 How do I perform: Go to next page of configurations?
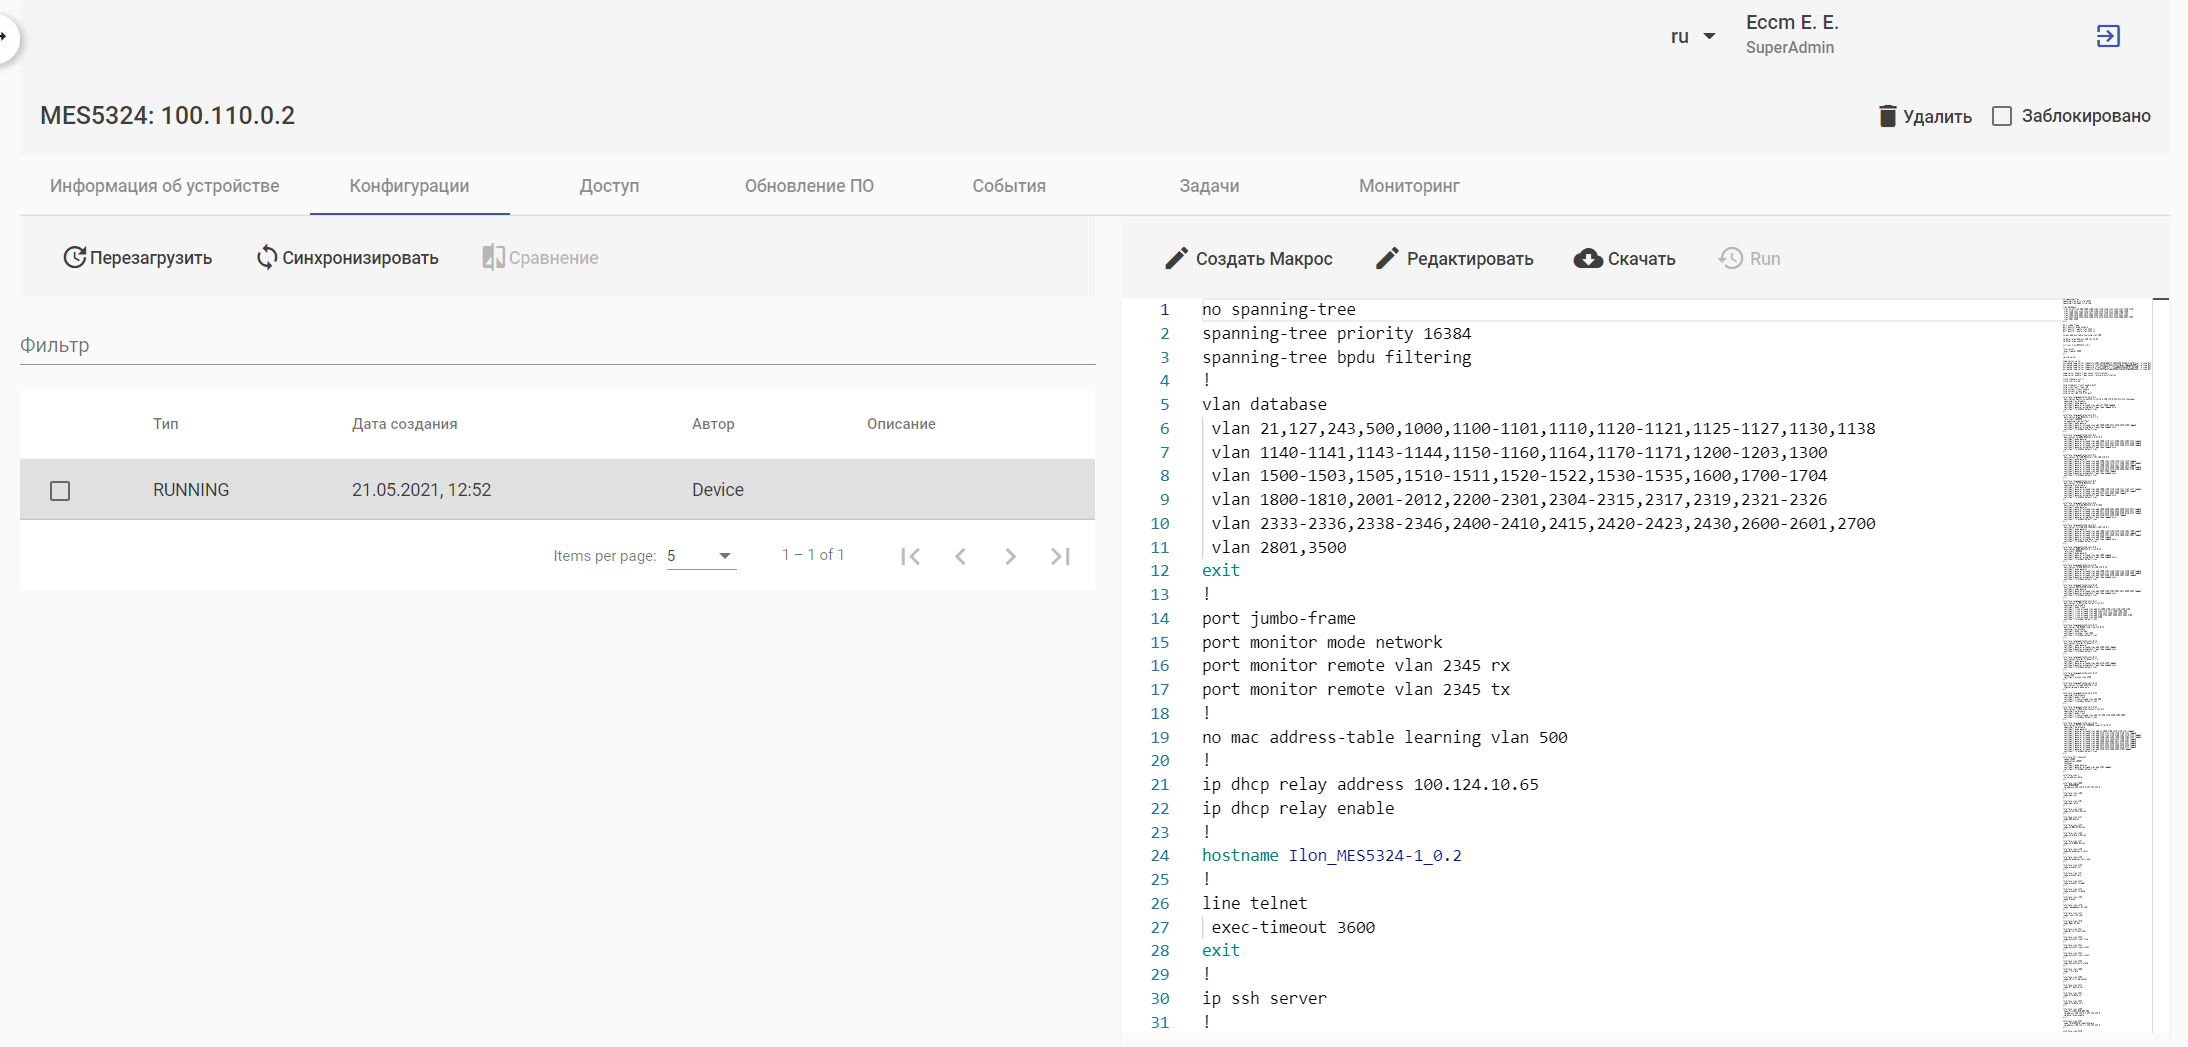click(1010, 556)
